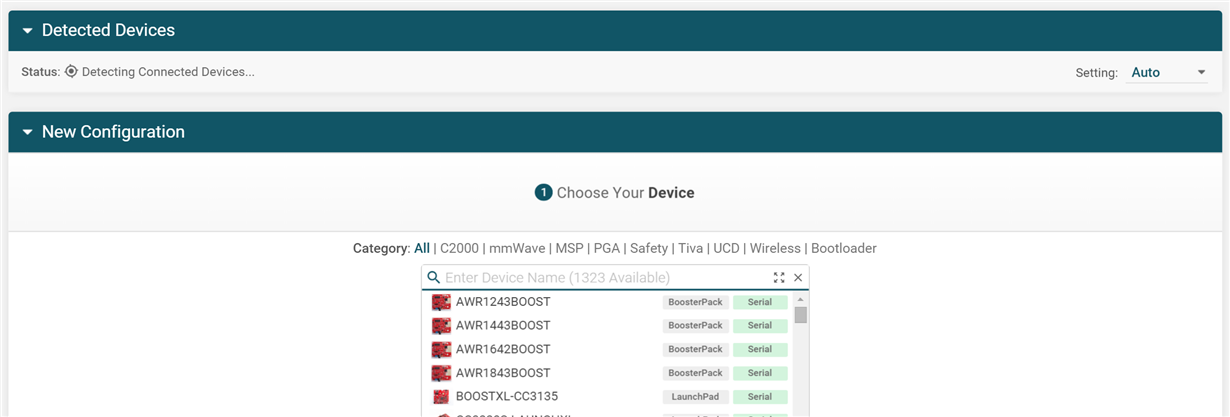Click the AWR1642BOOST board icon

[x=441, y=350]
